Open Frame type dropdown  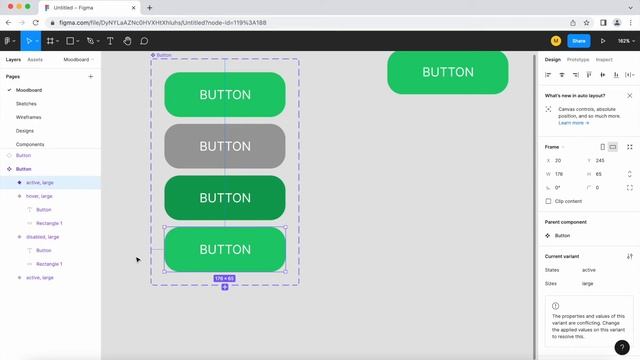(x=554, y=147)
